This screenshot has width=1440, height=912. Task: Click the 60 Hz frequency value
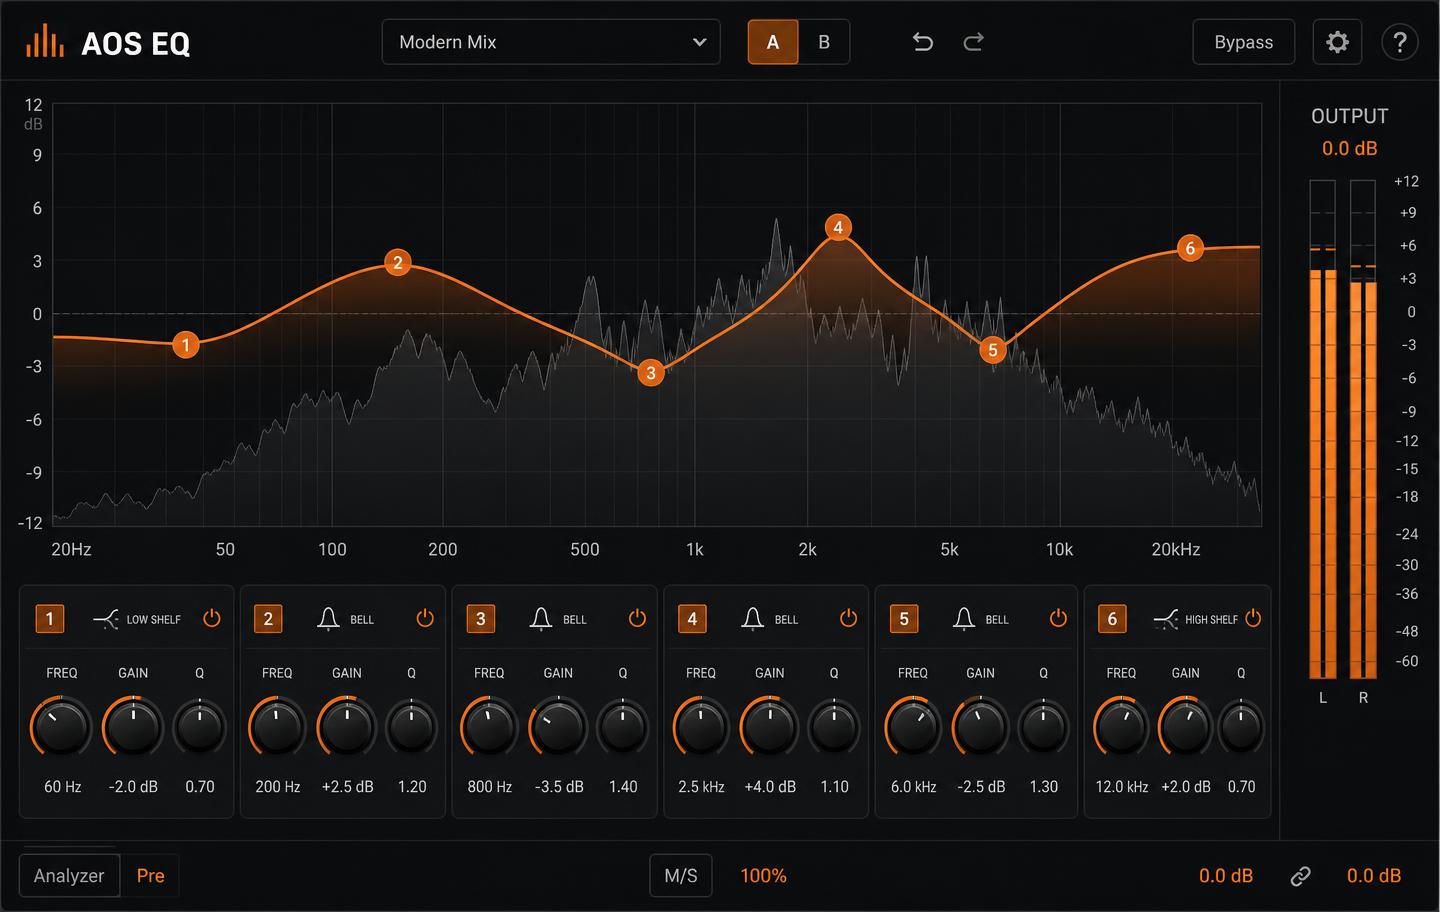(62, 787)
